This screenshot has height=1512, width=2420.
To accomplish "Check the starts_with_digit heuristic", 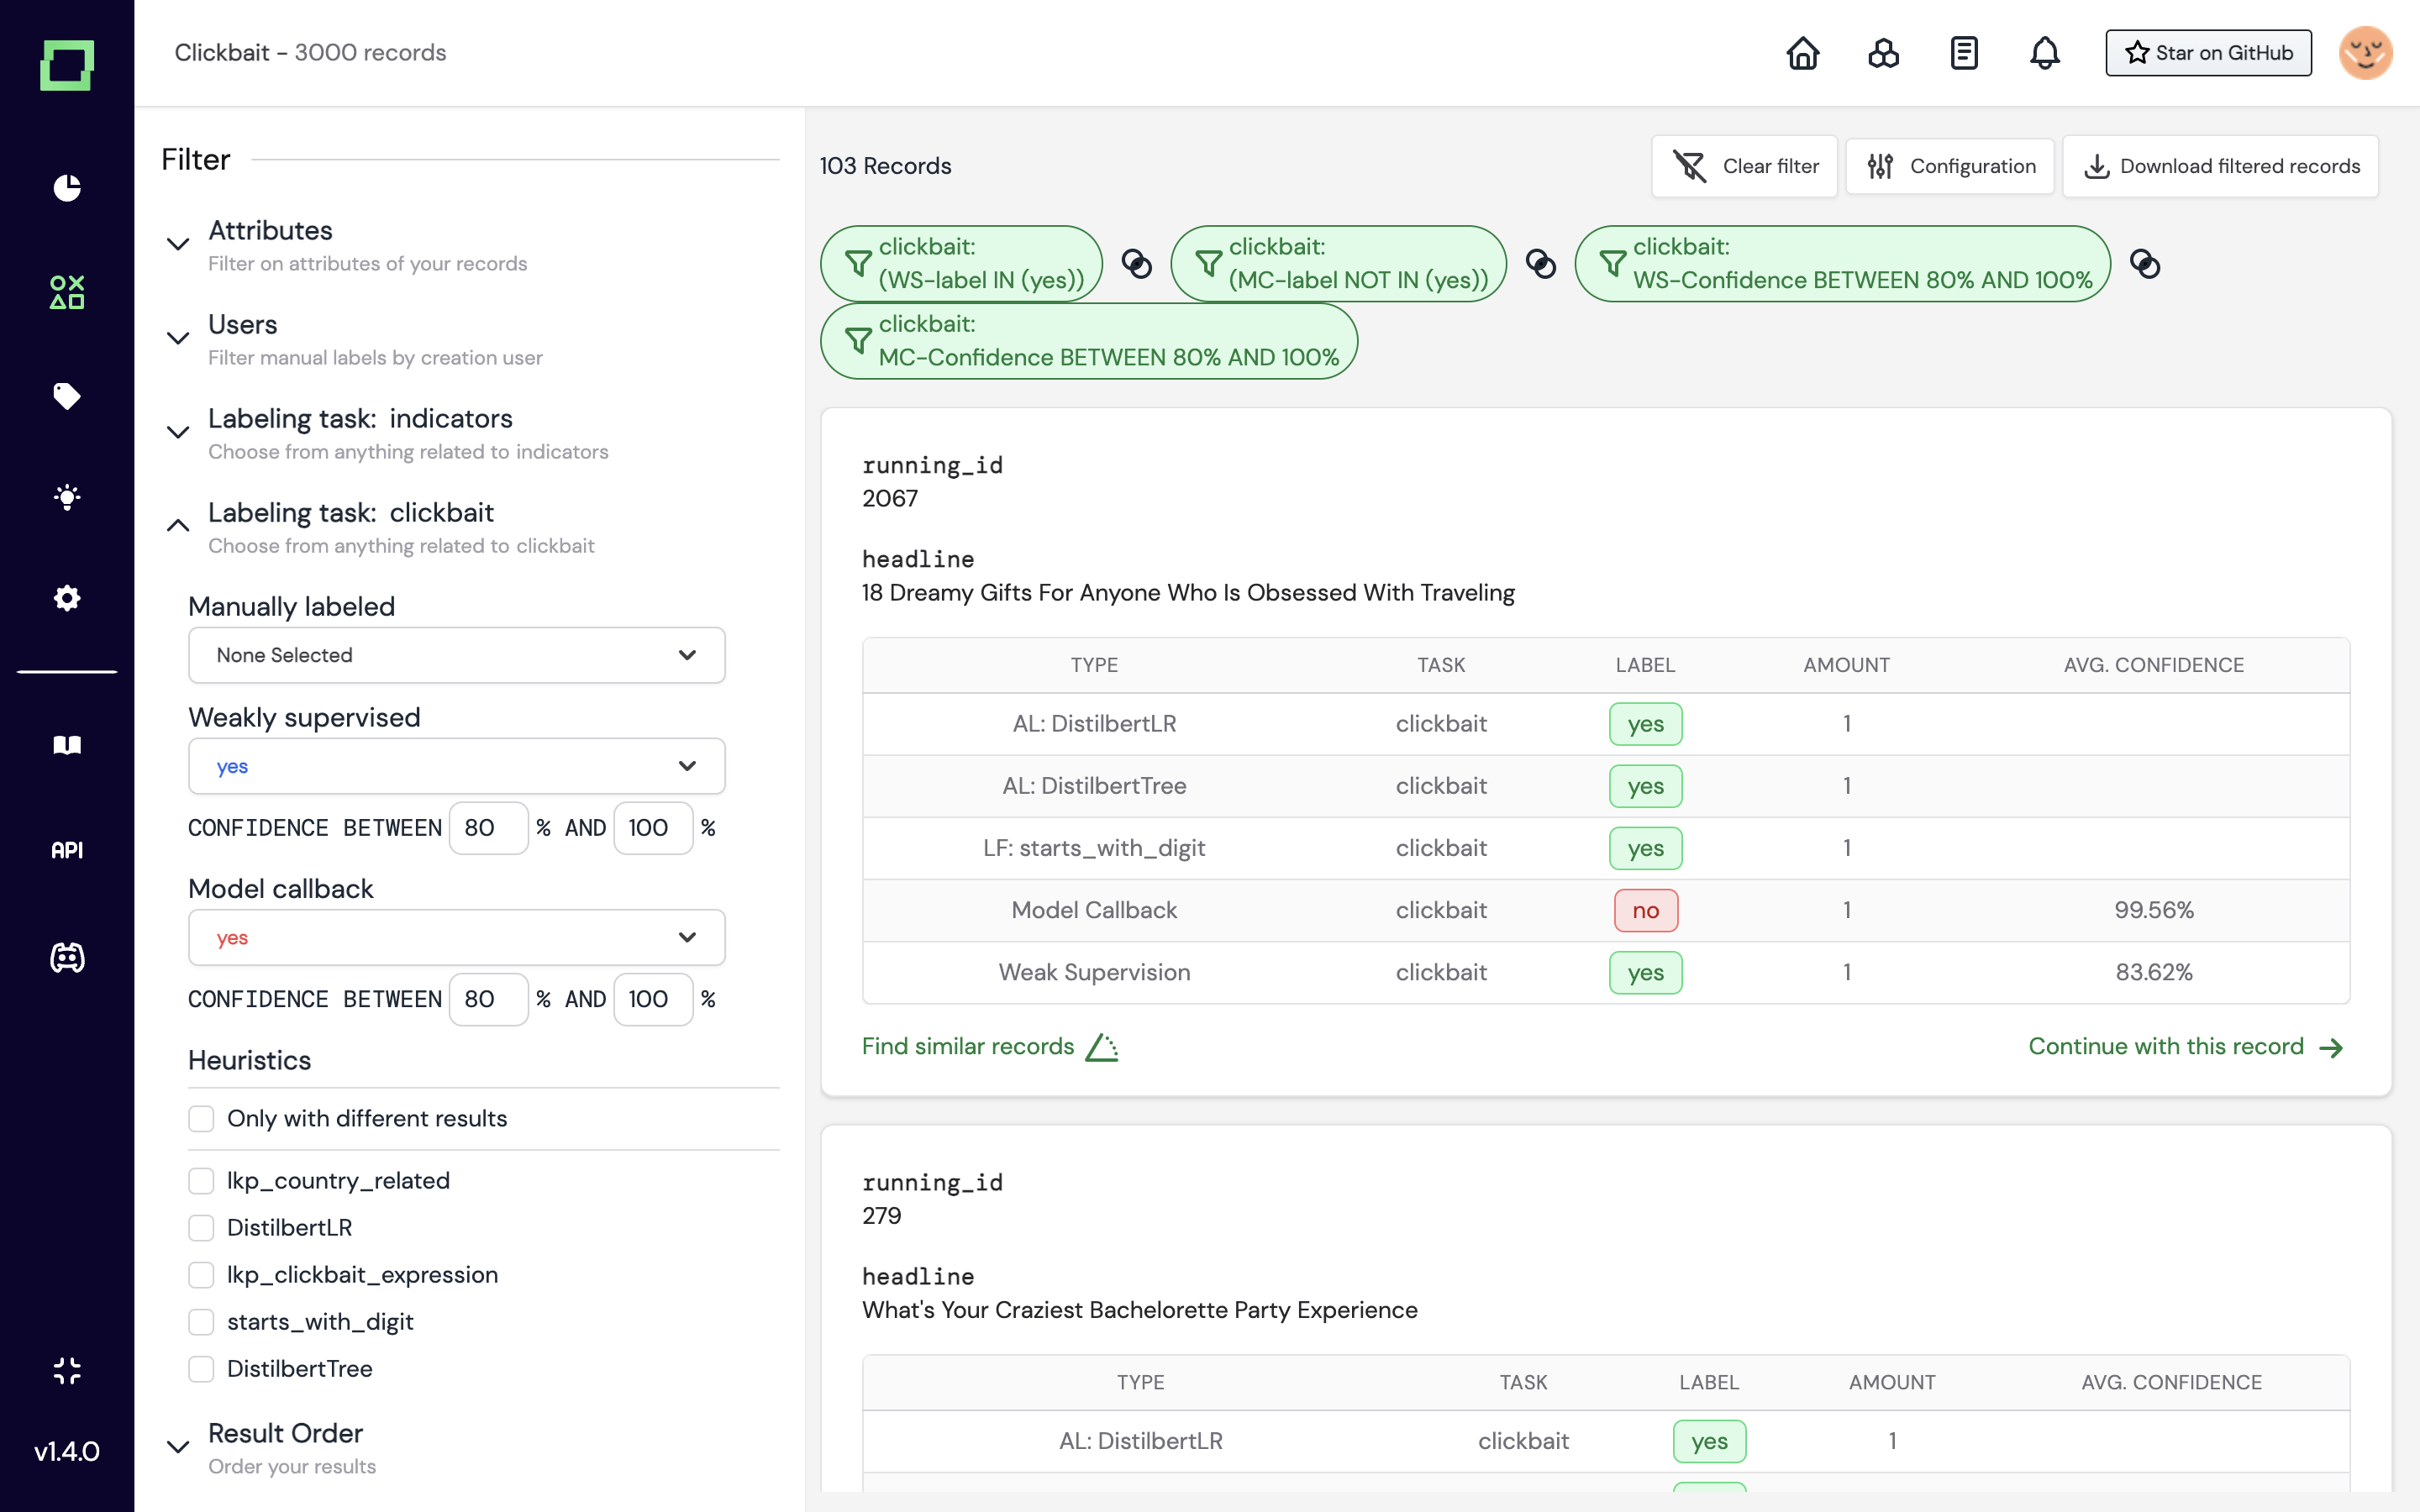I will point(201,1322).
